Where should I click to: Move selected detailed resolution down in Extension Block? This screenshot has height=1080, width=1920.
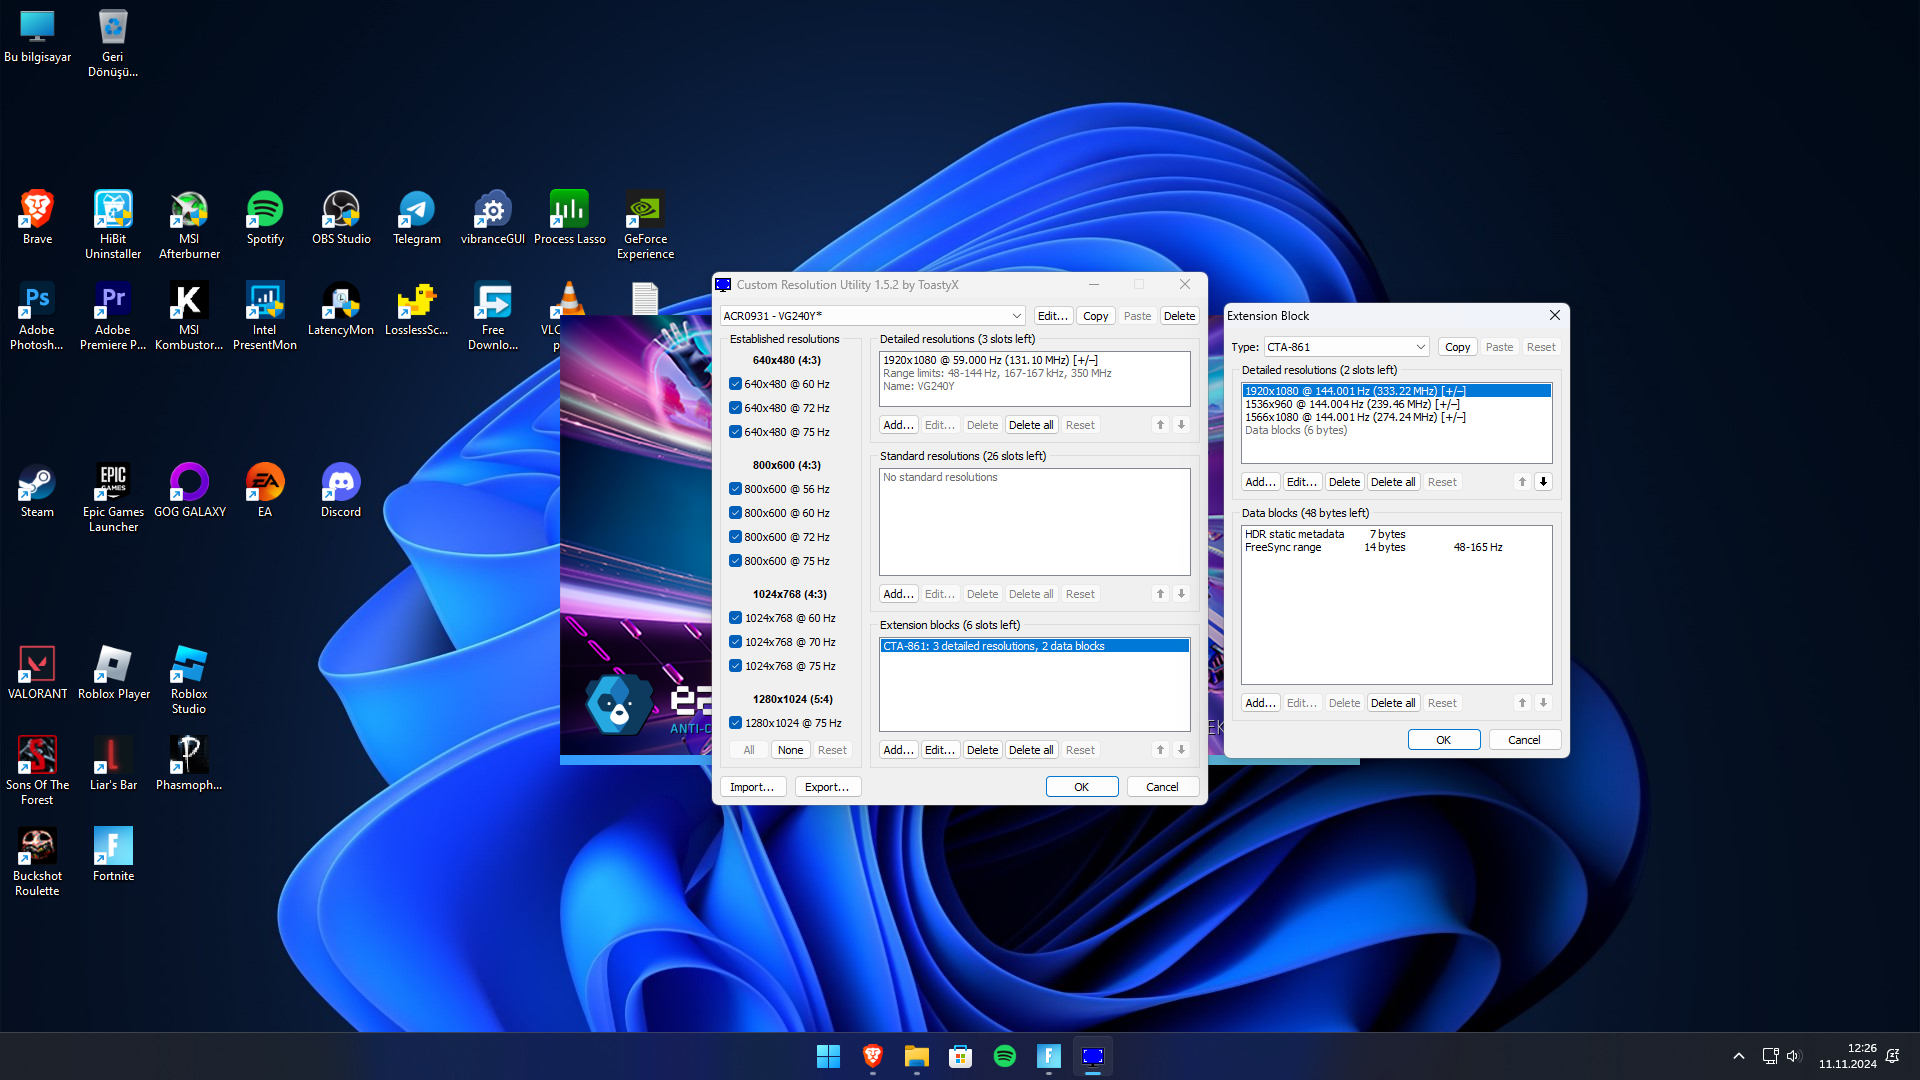1543,482
